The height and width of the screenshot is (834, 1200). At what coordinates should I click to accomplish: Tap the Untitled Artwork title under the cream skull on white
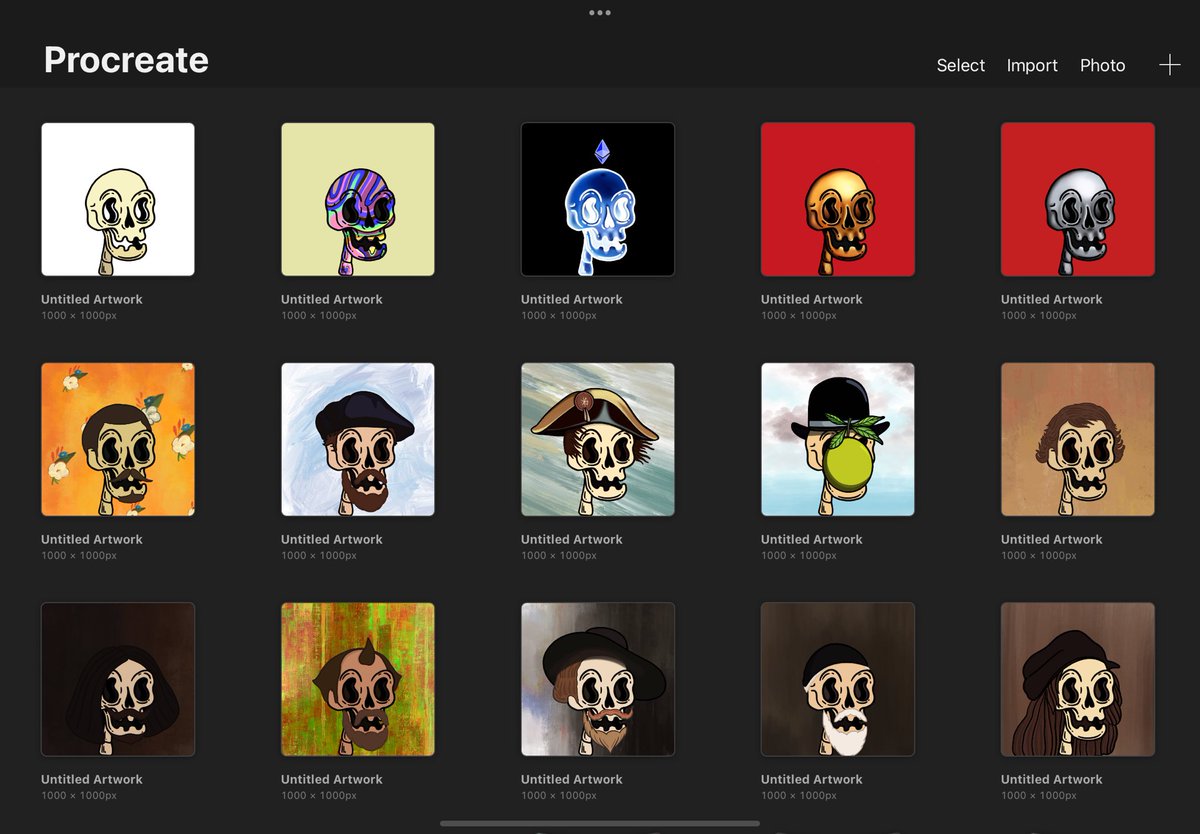[92, 299]
